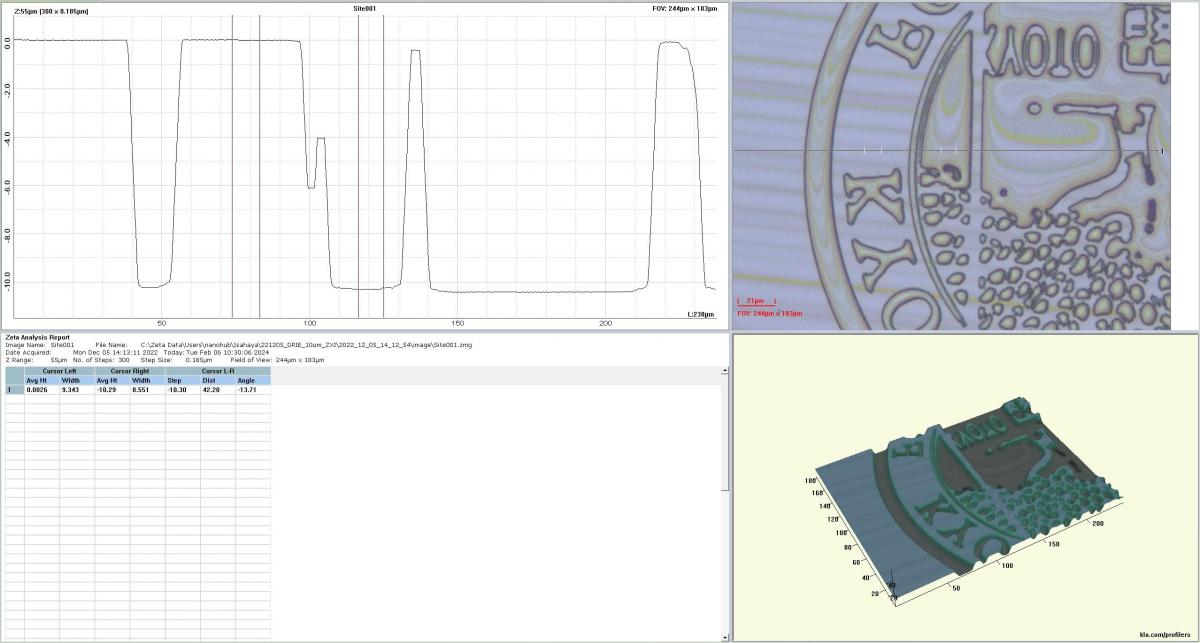Viewport: 1200px width, 643px height.
Task: Click the report scrollbar up arrow
Action: point(725,371)
